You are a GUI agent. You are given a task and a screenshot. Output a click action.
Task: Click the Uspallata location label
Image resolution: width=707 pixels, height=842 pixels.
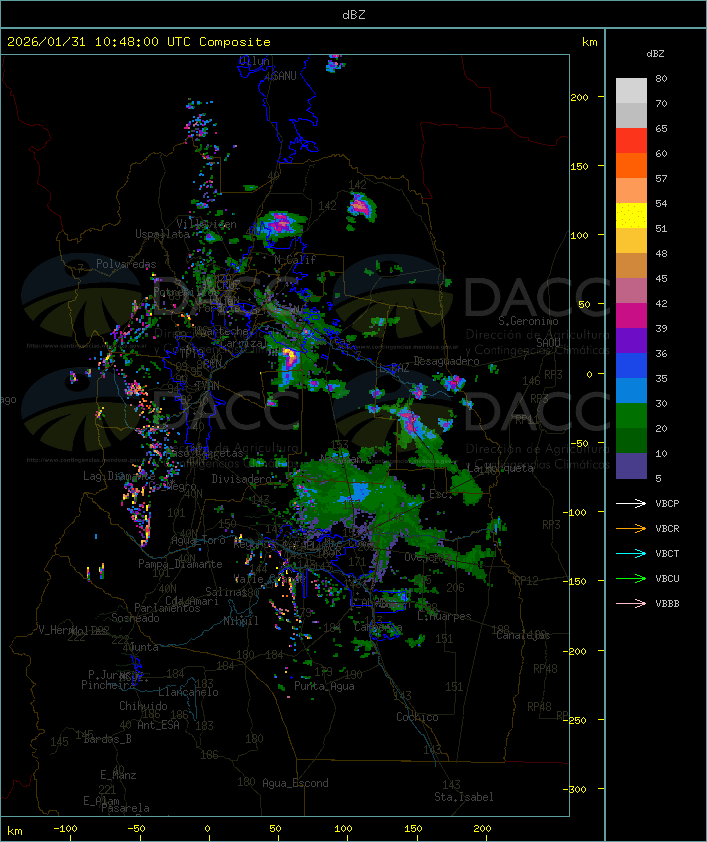[x=162, y=234]
